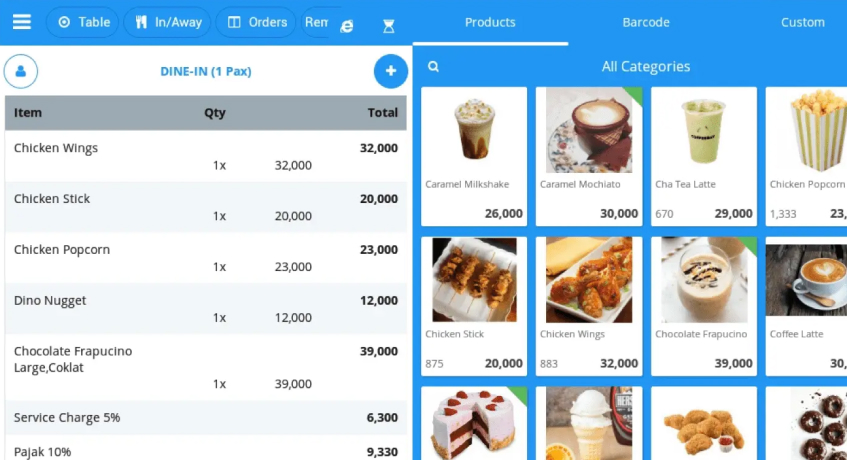Add Caramel Milkshake to the order
Viewport: 847px width, 460px height.
point(474,156)
